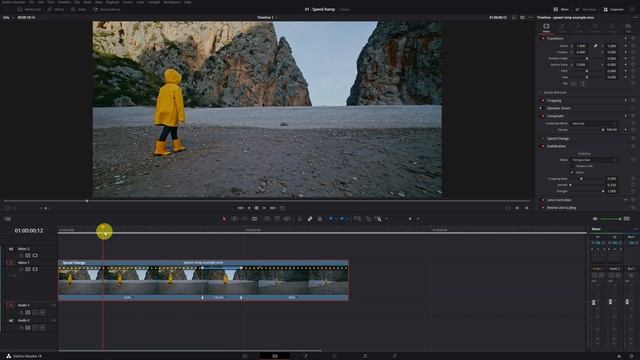Open the Effects panel button
This screenshot has width=640, height=360.
(56, 9)
